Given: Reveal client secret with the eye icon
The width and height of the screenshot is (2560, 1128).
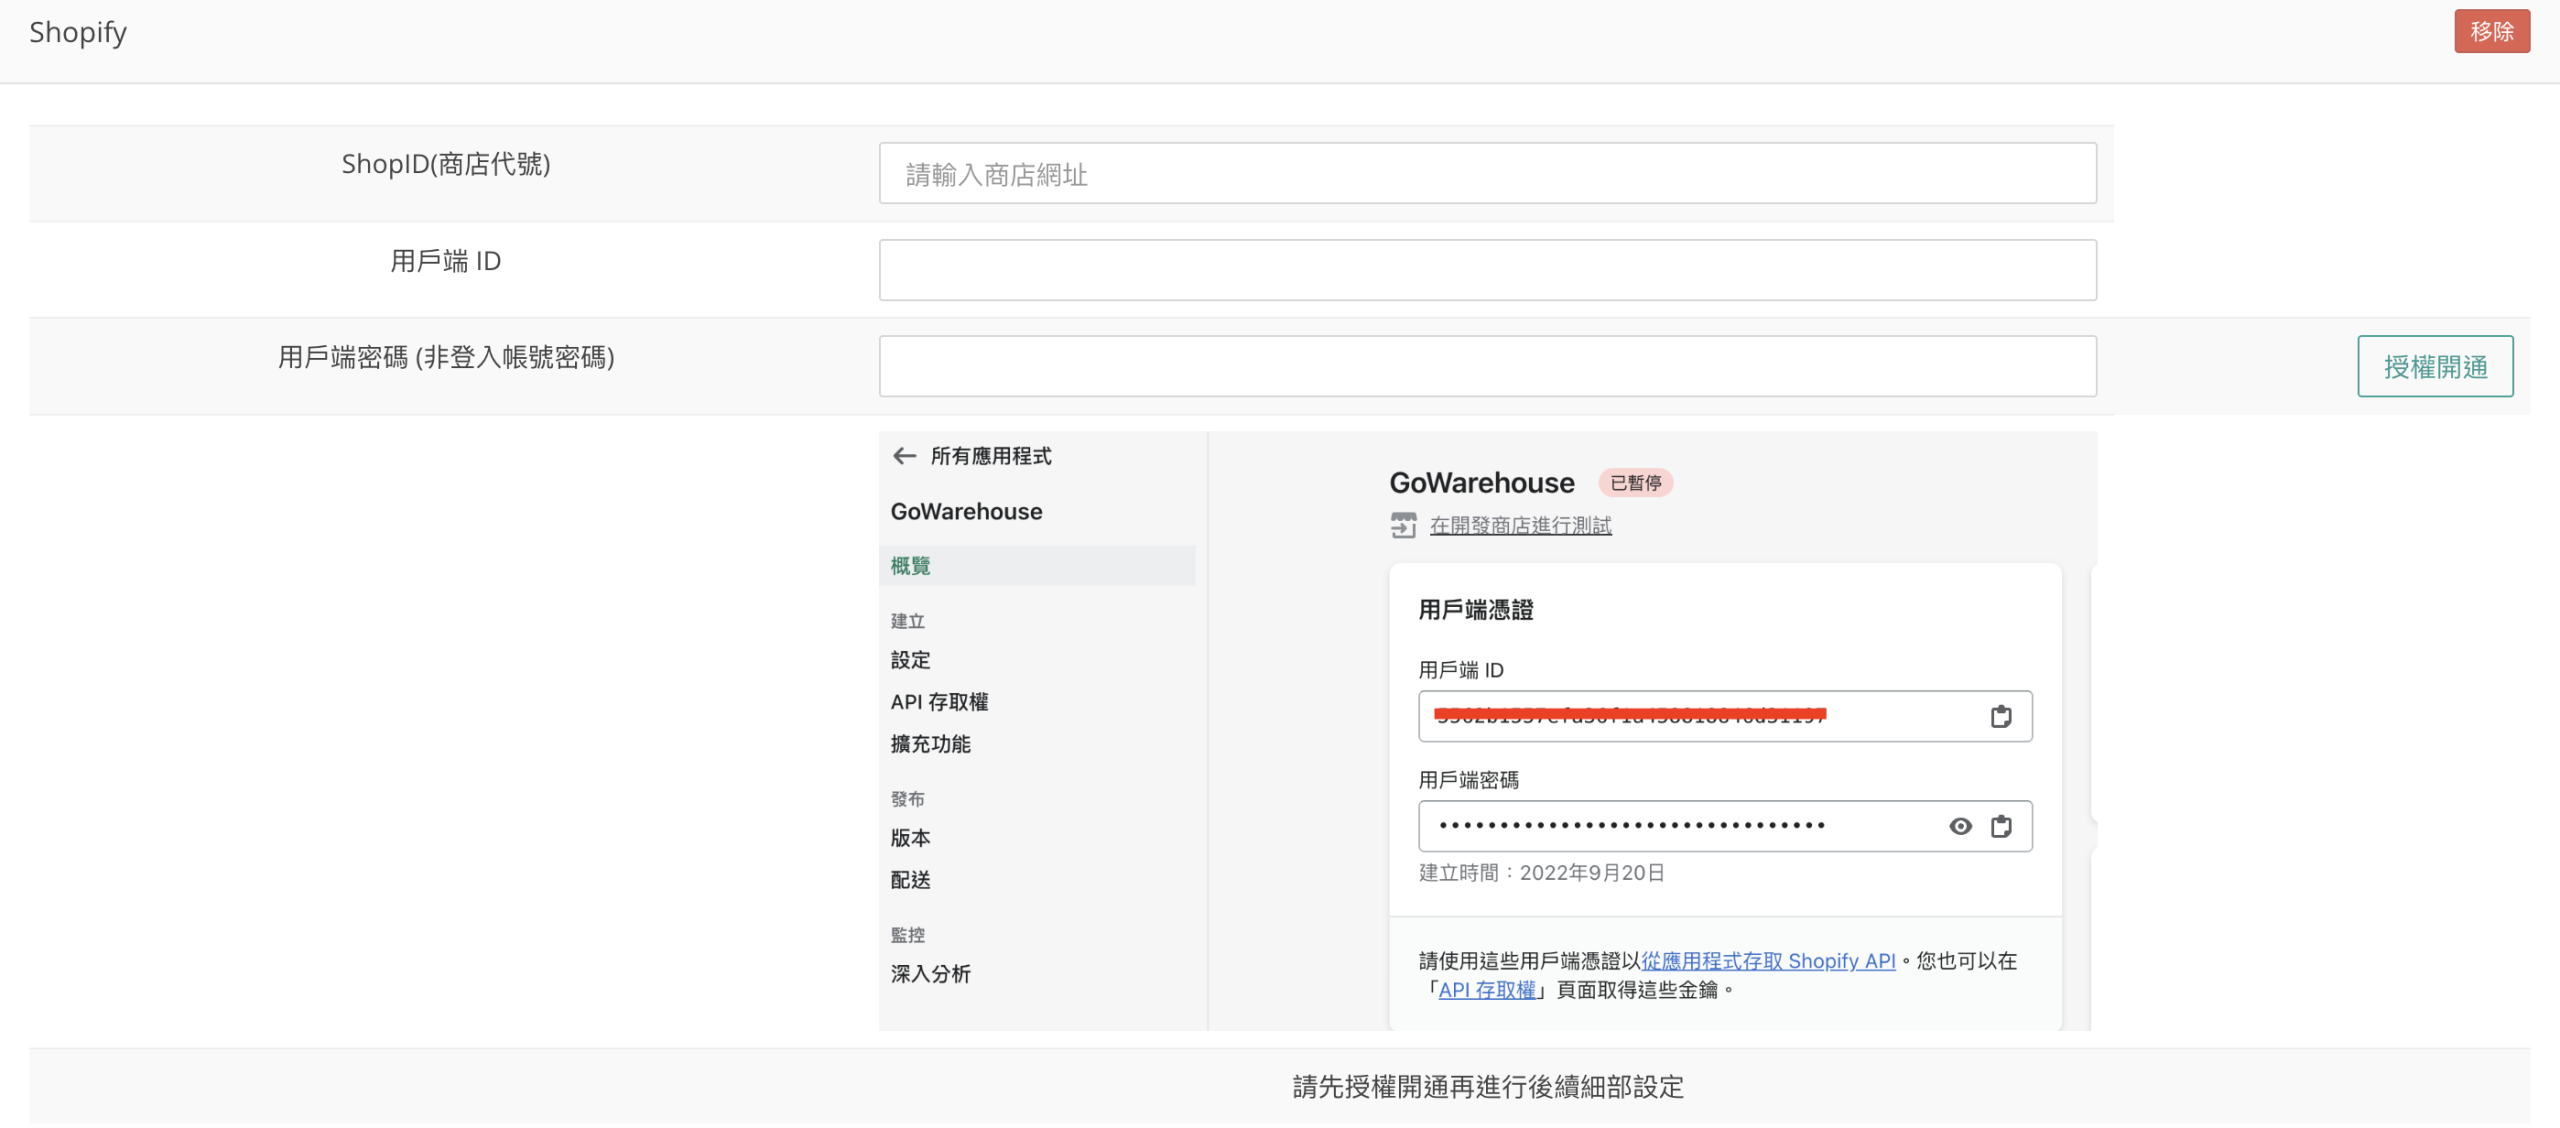Looking at the screenshot, I should [1960, 826].
